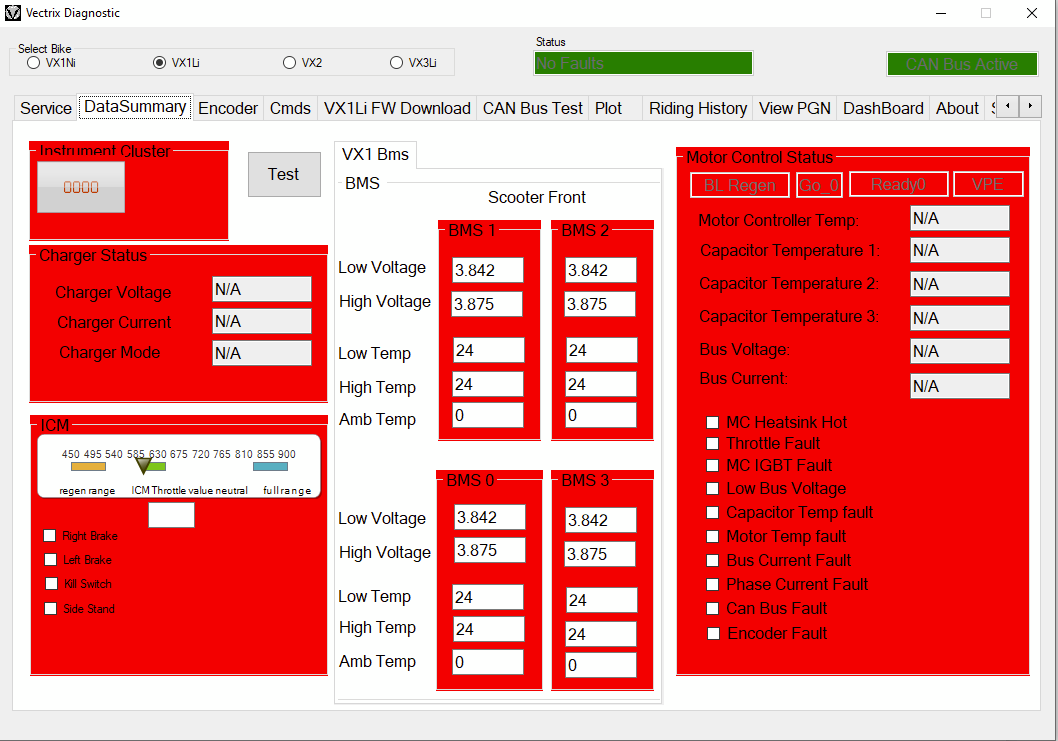Tick the Right Brake checkbox
The height and width of the screenshot is (741, 1058).
[51, 536]
